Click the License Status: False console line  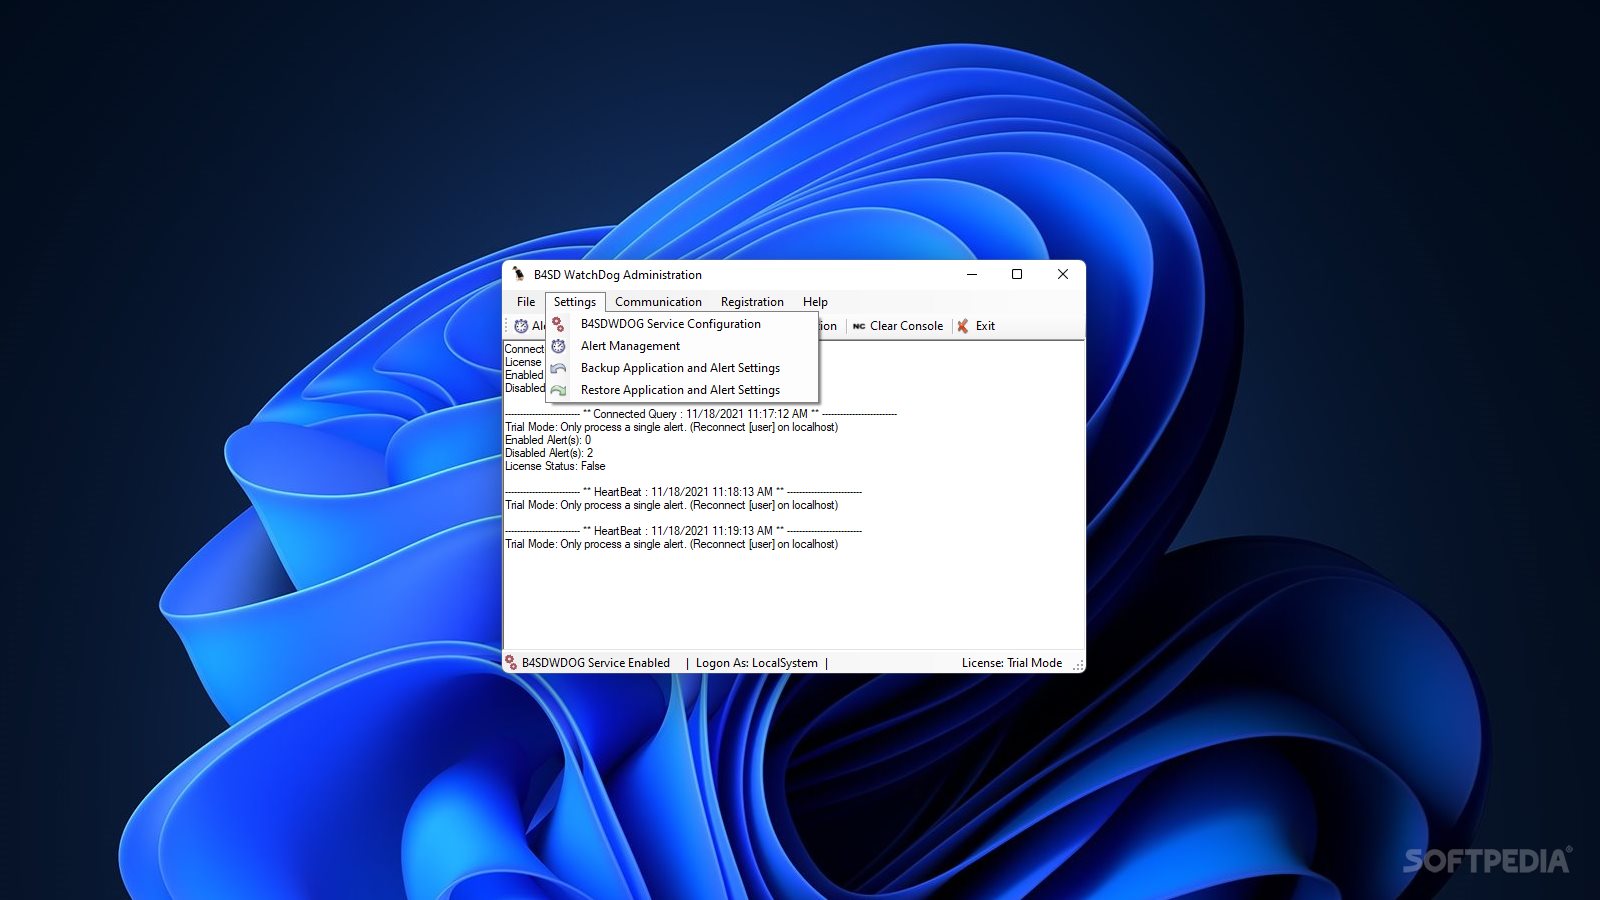[555, 466]
